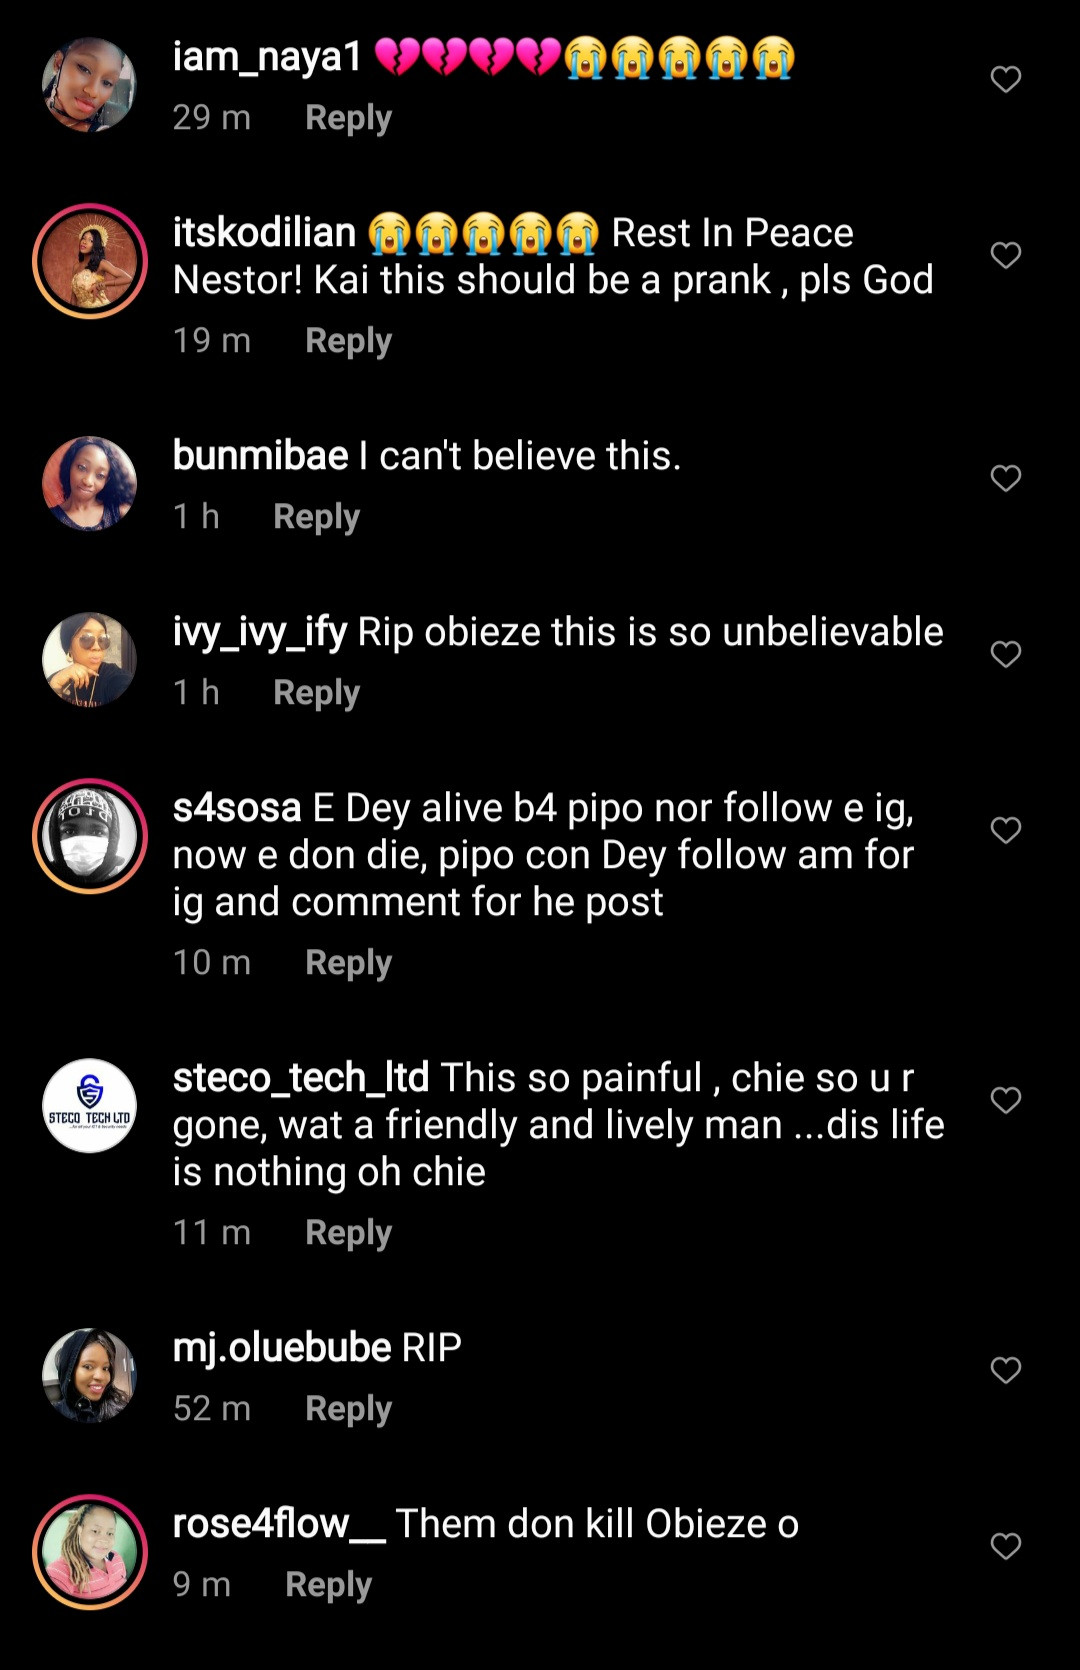Open s4sosa's profile from the username
Viewport: 1080px width, 1670px height.
click(x=237, y=808)
